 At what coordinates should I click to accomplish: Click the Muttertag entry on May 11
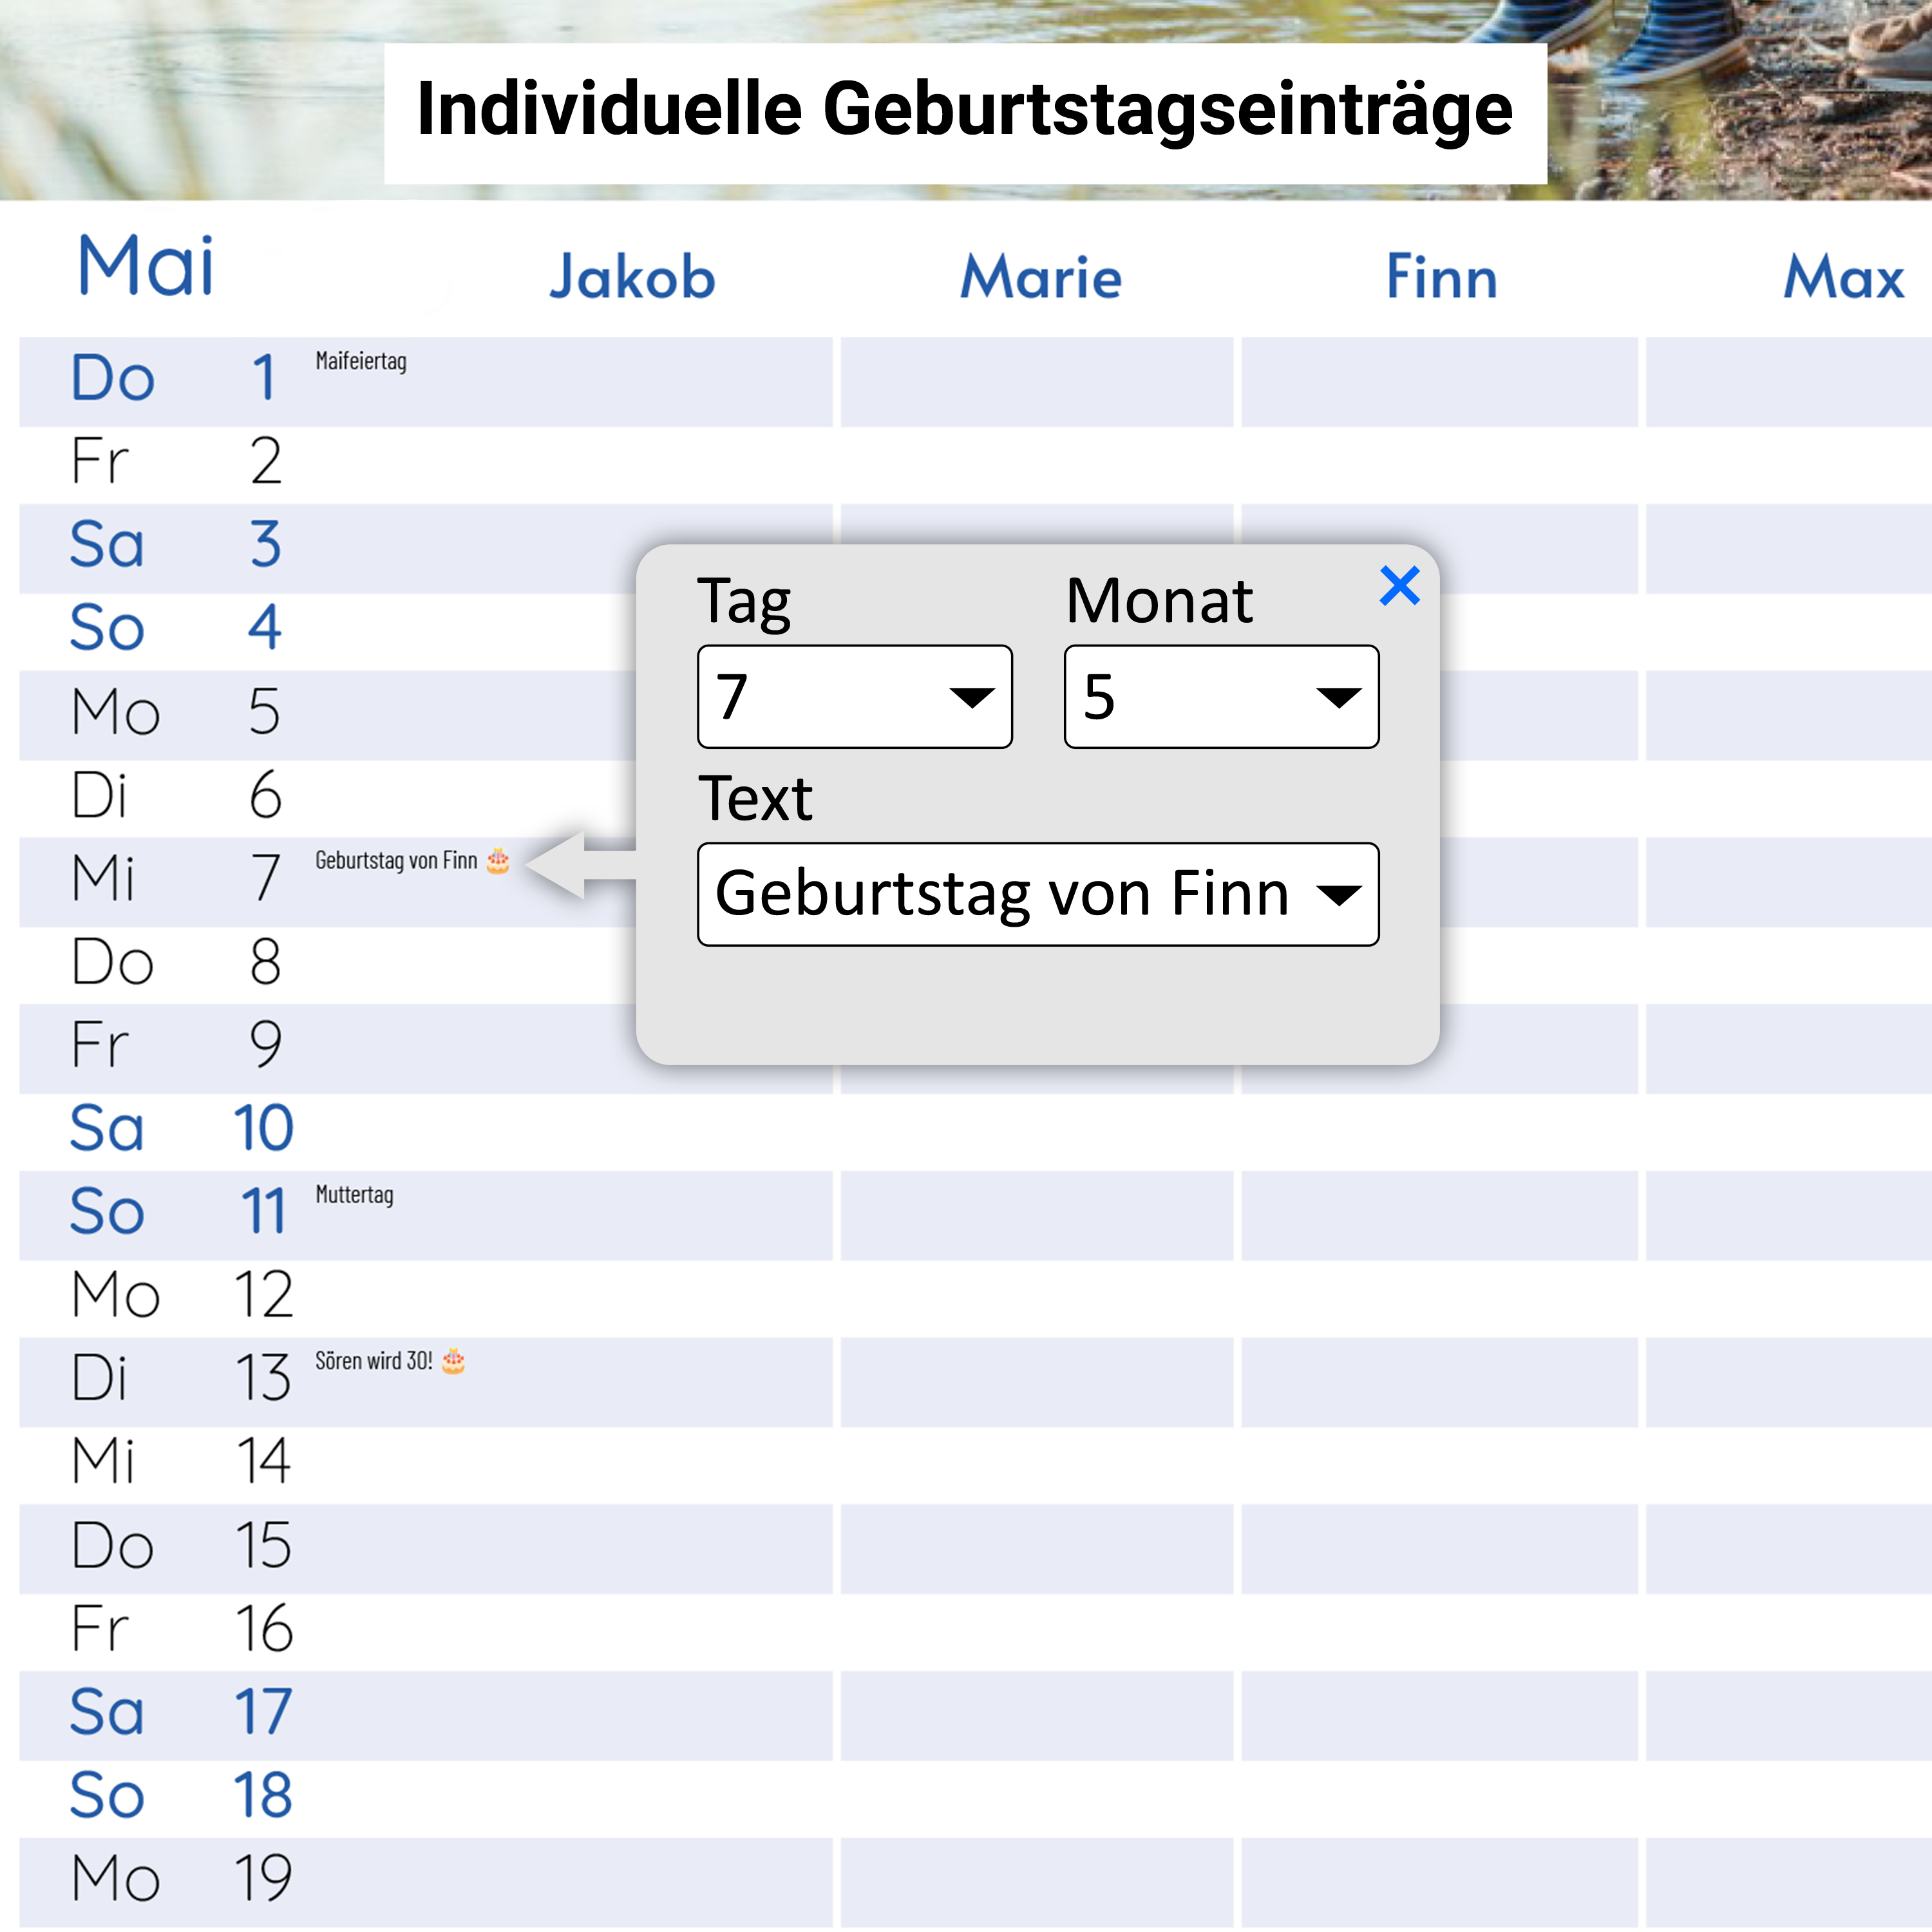tap(354, 1195)
